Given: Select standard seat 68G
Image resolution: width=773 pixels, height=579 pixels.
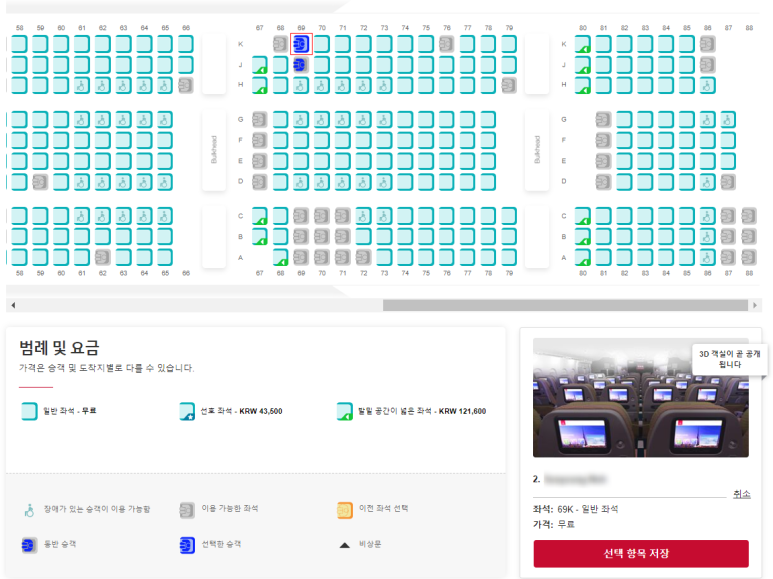Looking at the screenshot, I should click(280, 119).
